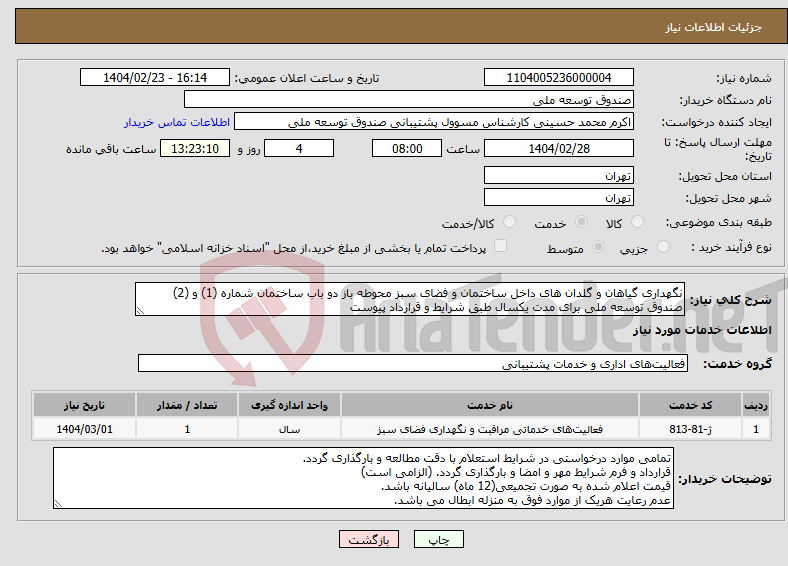Click the service code cell ژ-81-813
788x566 pixels.
click(x=691, y=429)
